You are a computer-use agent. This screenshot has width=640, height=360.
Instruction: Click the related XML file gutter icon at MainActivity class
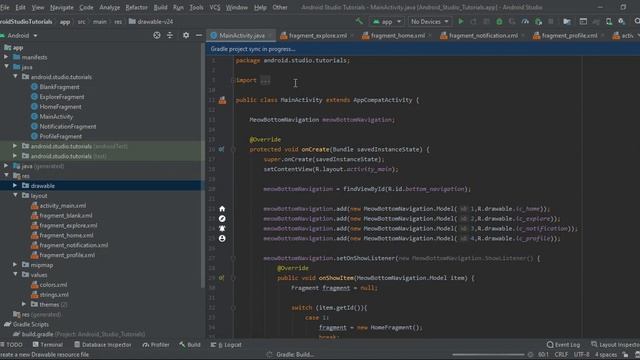[x=222, y=100]
